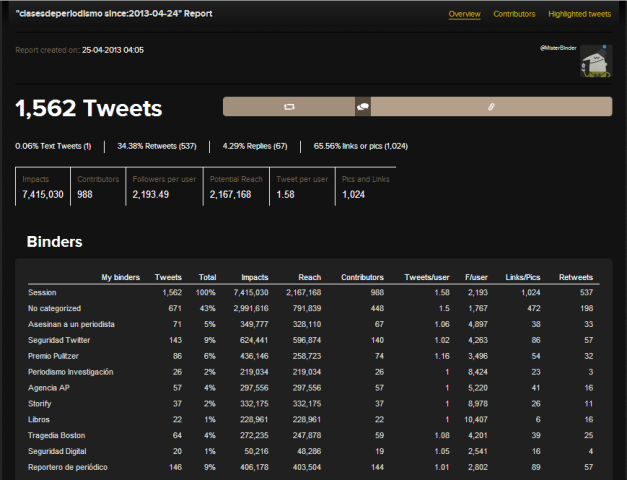Go to the Highlighted tweets tab
627x480 pixels.
[x=580, y=14]
